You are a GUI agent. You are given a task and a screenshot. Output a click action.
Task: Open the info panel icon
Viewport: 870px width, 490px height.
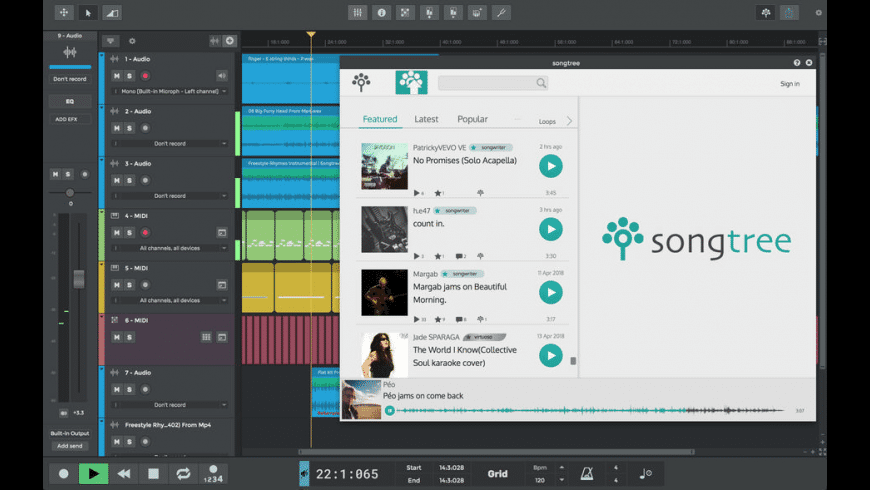tap(381, 13)
